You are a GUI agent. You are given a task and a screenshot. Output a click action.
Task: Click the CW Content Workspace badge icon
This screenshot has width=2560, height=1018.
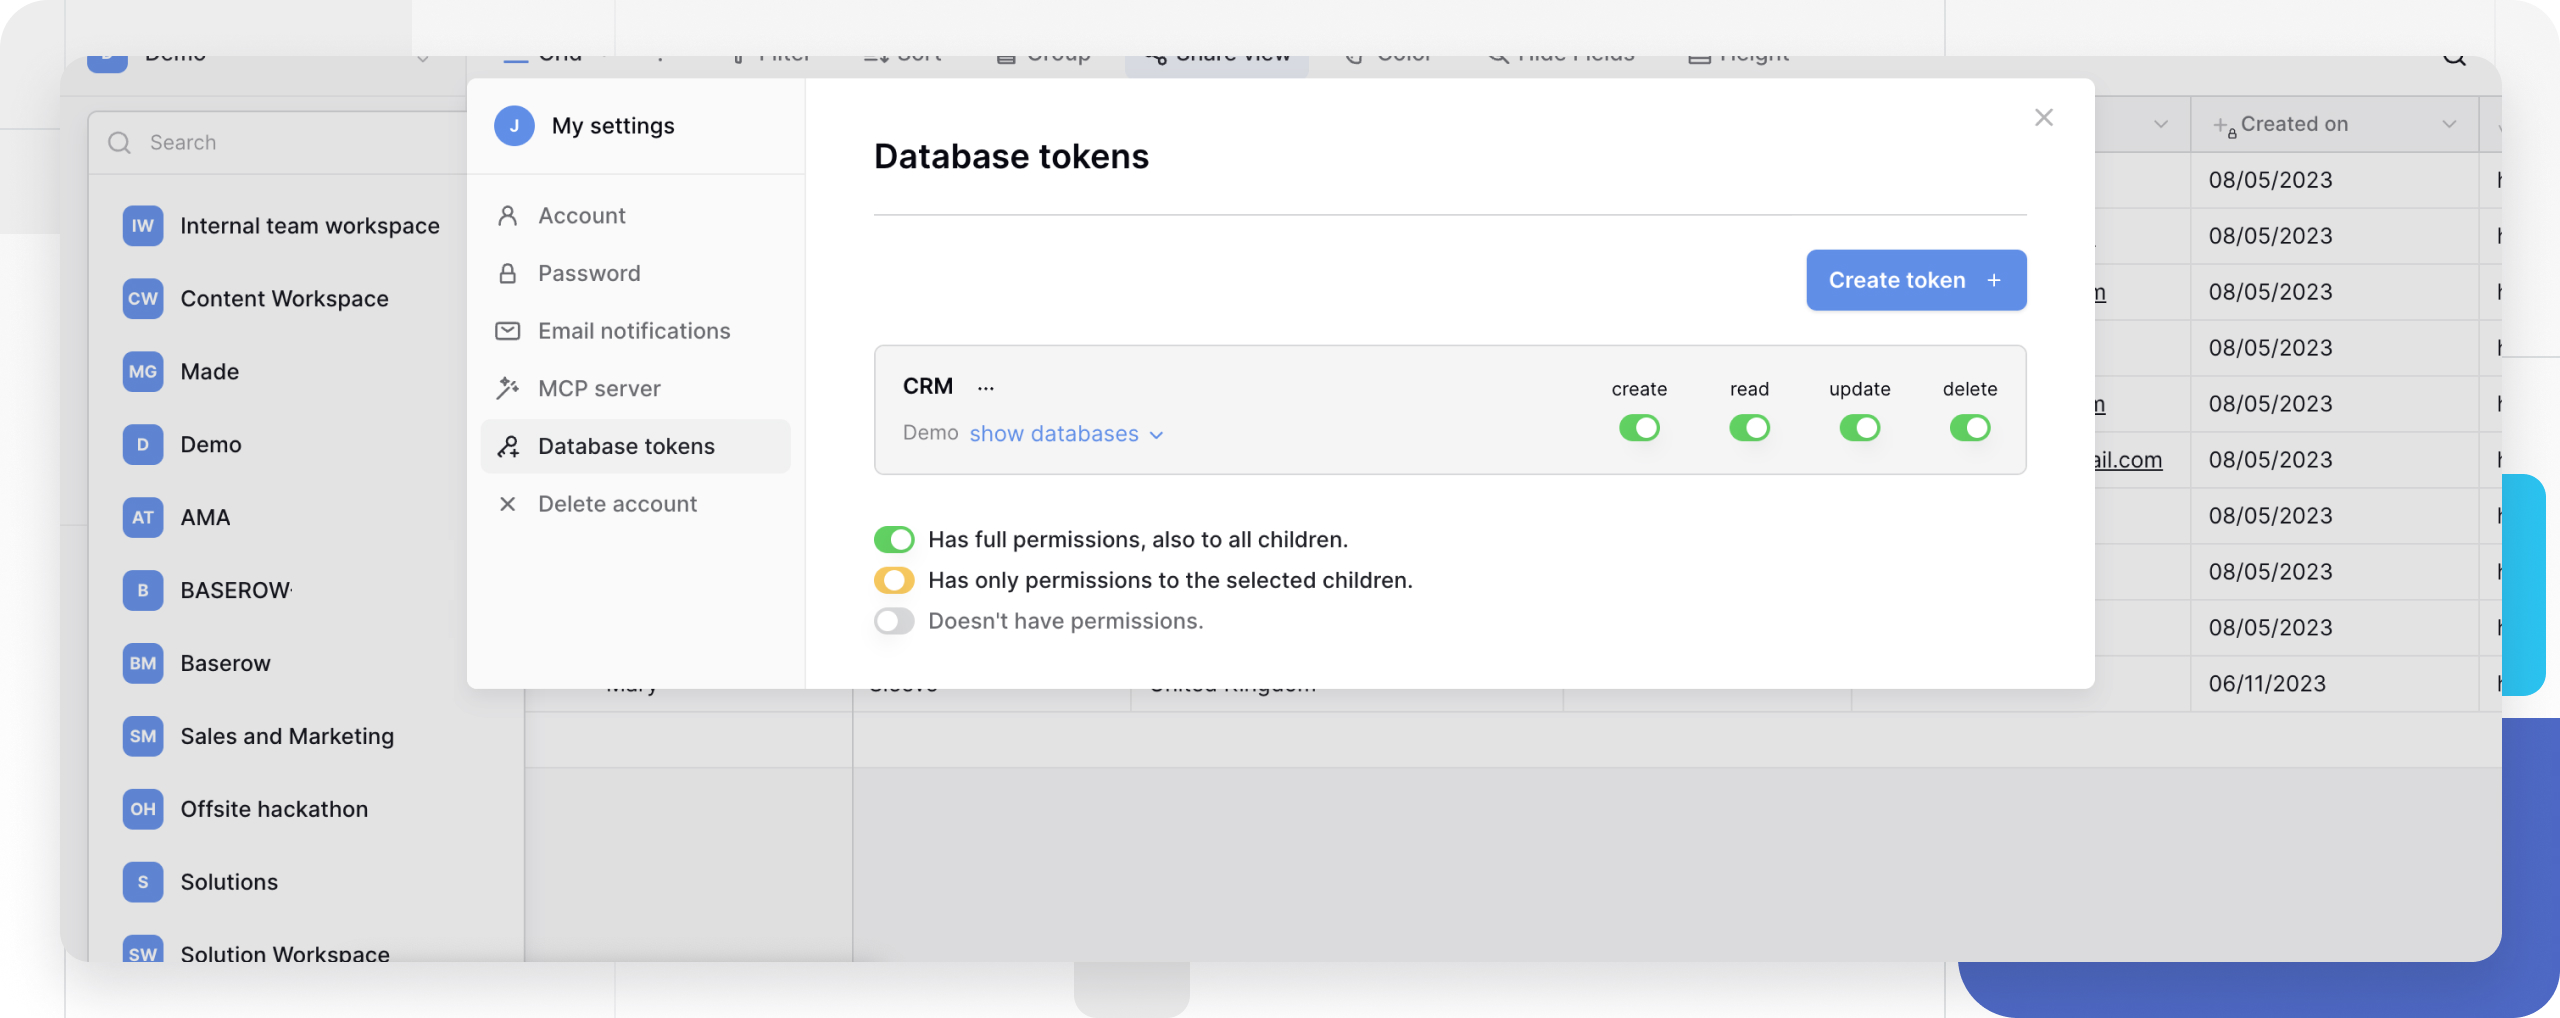pyautogui.click(x=142, y=299)
